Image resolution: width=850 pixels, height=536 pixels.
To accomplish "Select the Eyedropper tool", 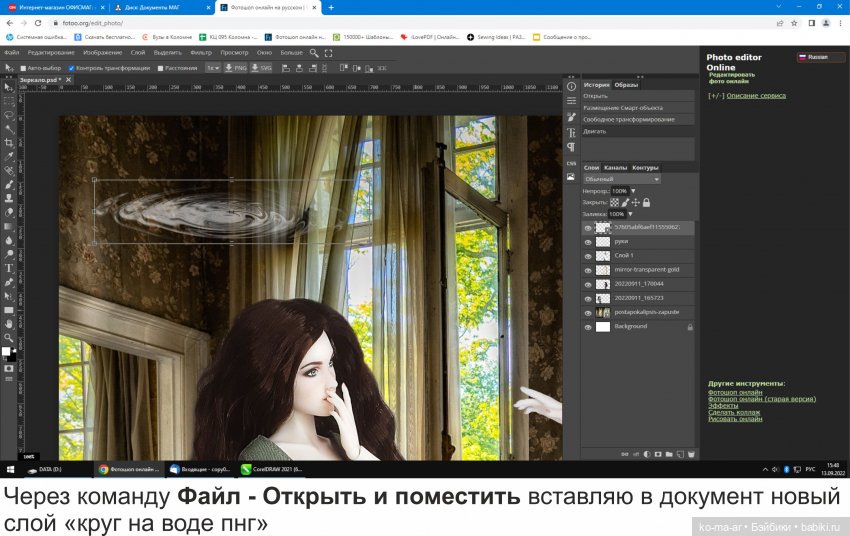I will pyautogui.click(x=9, y=157).
